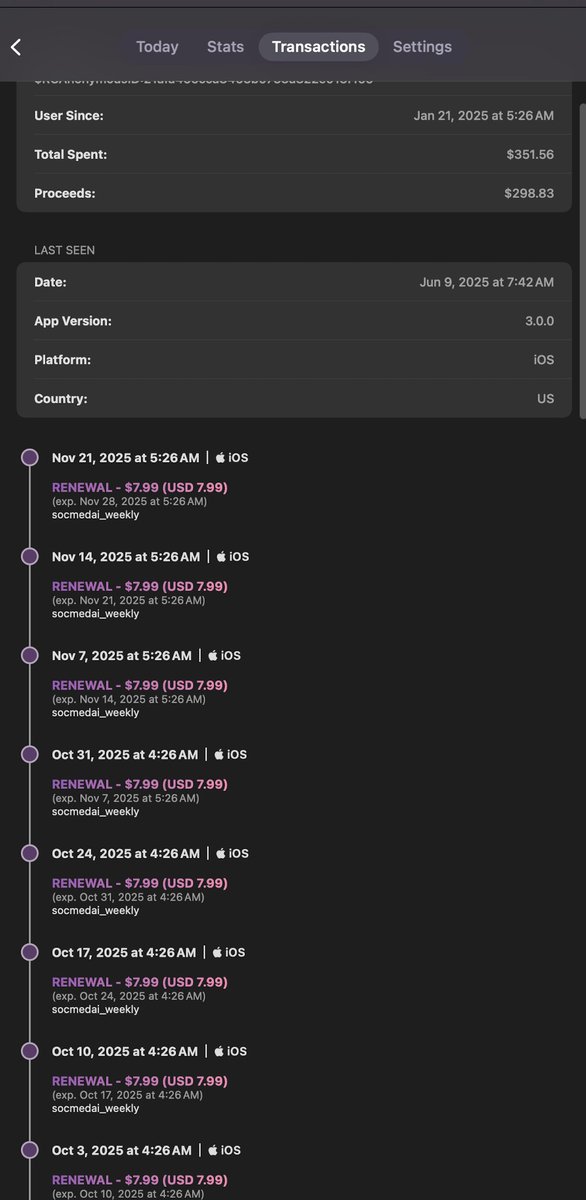Click expiry text exp. Oct 17, 2025
This screenshot has width=586, height=1200.
(128, 1095)
